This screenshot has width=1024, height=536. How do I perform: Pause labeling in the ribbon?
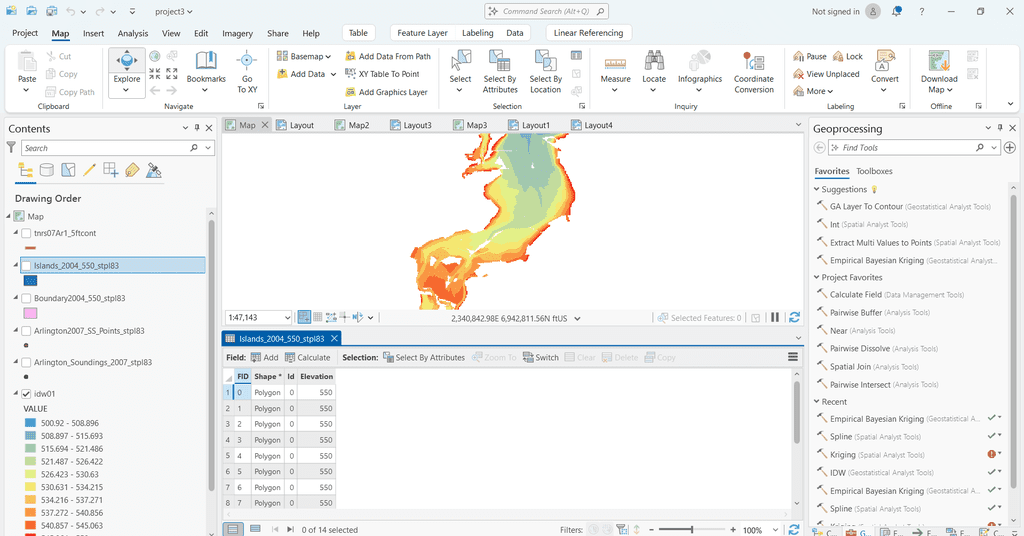[810, 56]
